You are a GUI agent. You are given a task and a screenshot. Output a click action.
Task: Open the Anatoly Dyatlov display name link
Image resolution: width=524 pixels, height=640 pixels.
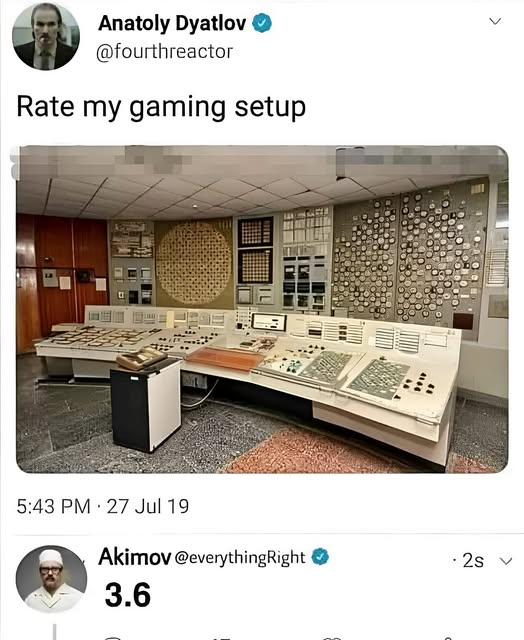pos(172,24)
